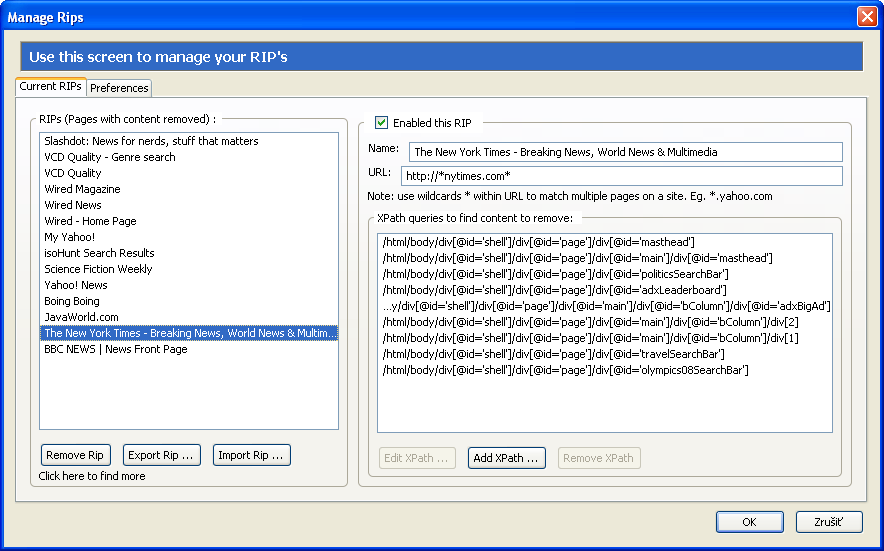884x551 pixels.
Task: Select the travelSearchBar XPath query
Action: (x=604, y=354)
